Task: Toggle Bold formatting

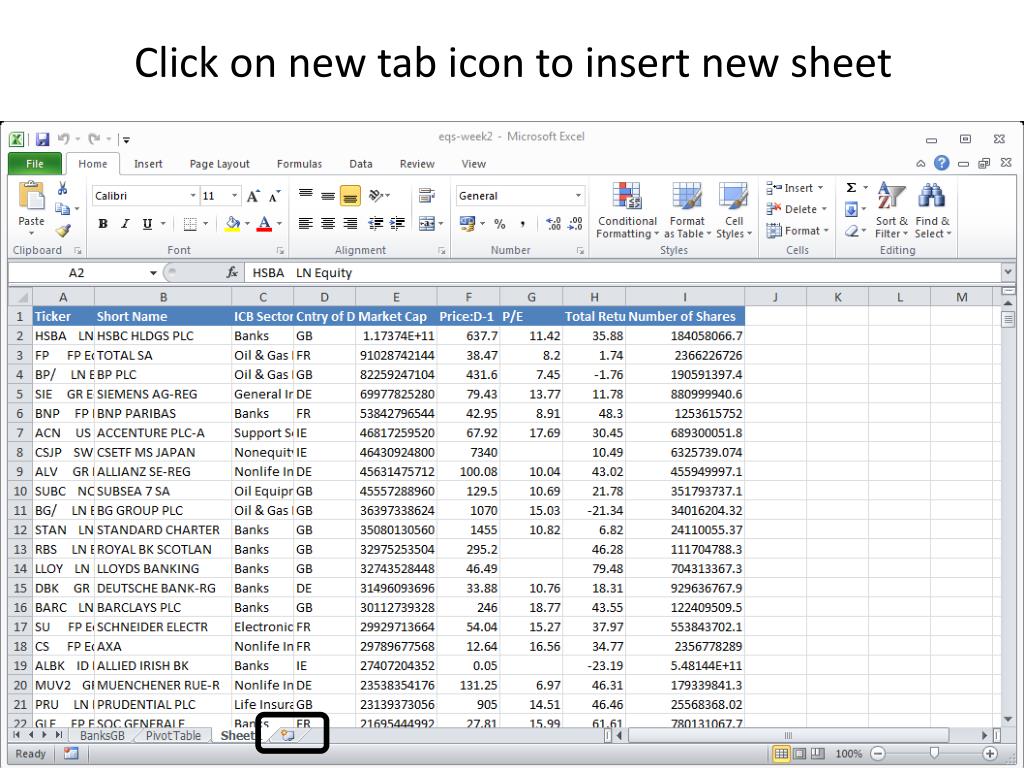Action: 103,224
